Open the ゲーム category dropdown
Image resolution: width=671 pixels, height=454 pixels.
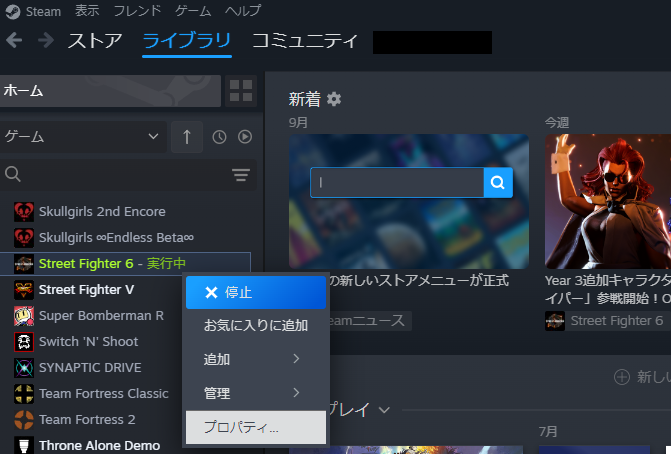(x=83, y=137)
